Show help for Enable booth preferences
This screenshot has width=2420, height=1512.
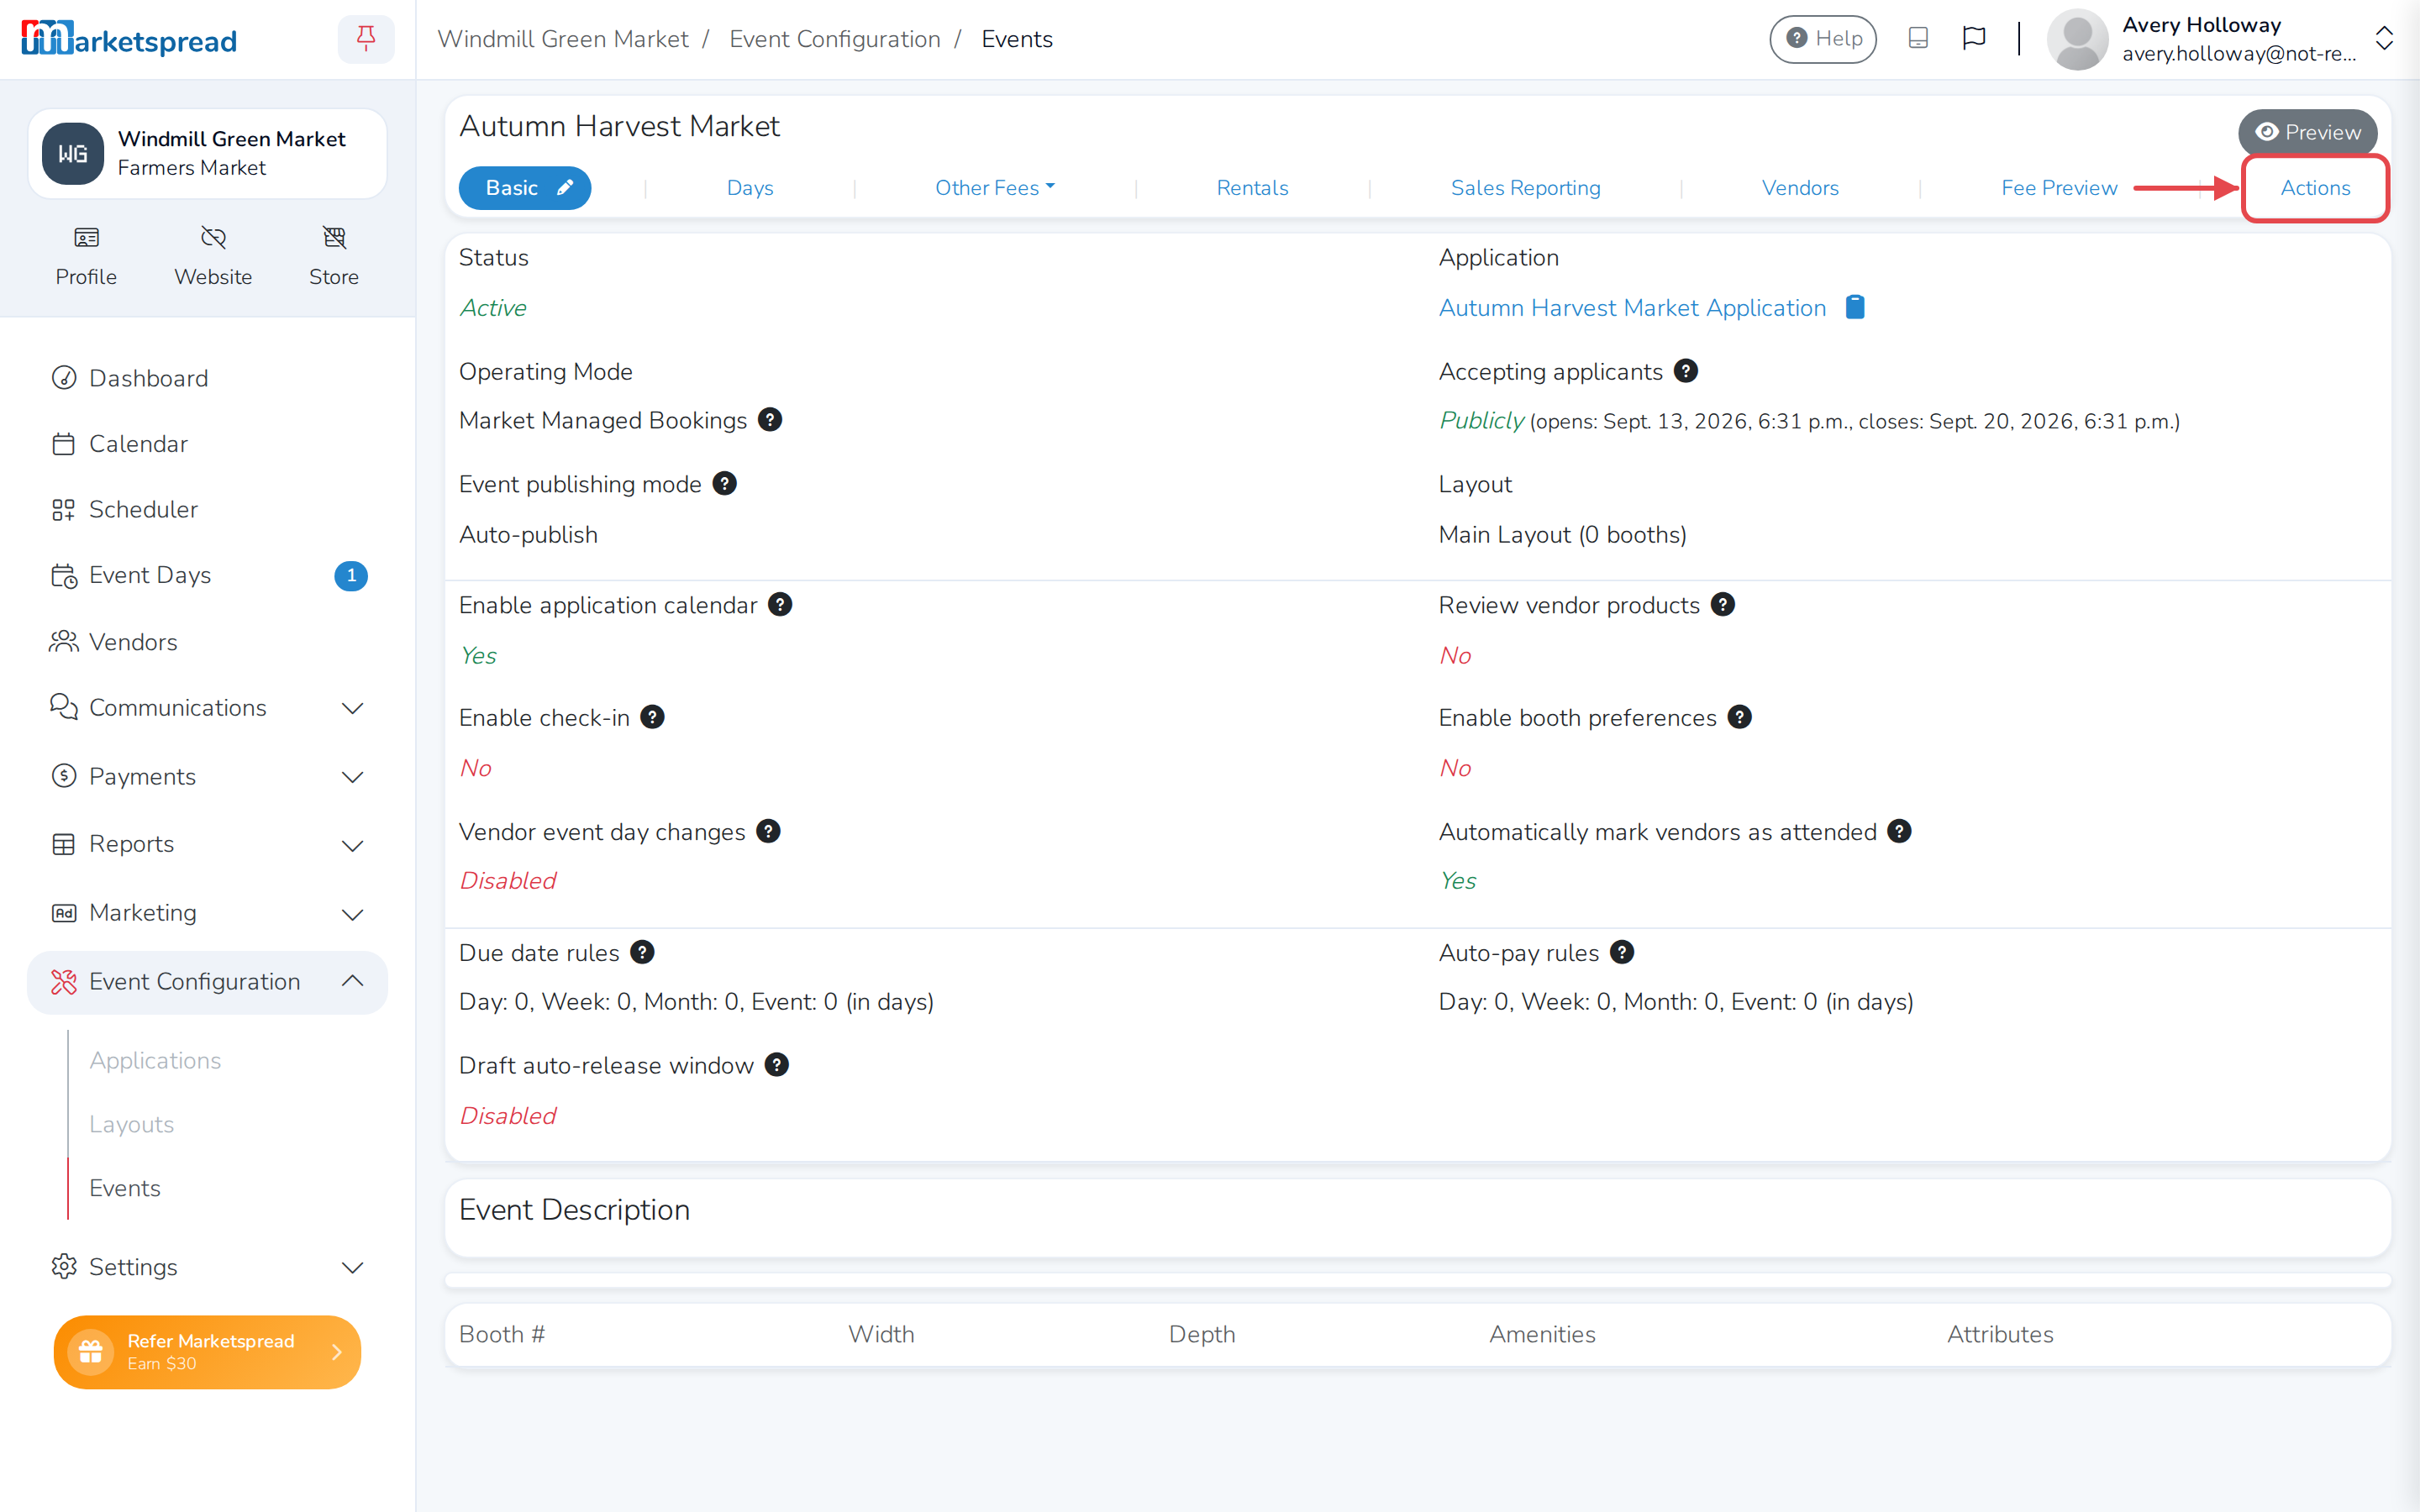[1740, 718]
